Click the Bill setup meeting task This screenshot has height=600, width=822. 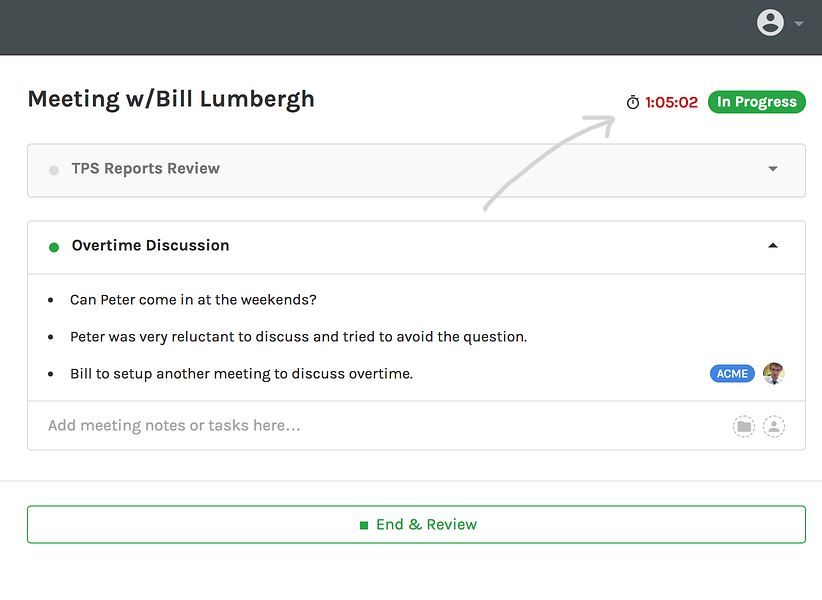tap(241, 374)
